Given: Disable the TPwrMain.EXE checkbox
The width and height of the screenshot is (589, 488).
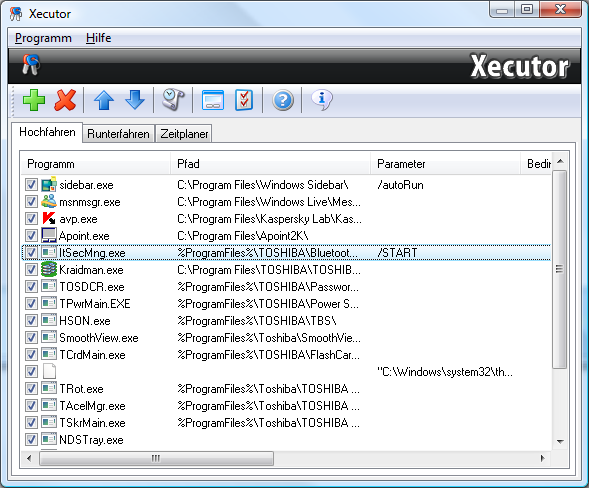Looking at the screenshot, I should pyautogui.click(x=31, y=304).
